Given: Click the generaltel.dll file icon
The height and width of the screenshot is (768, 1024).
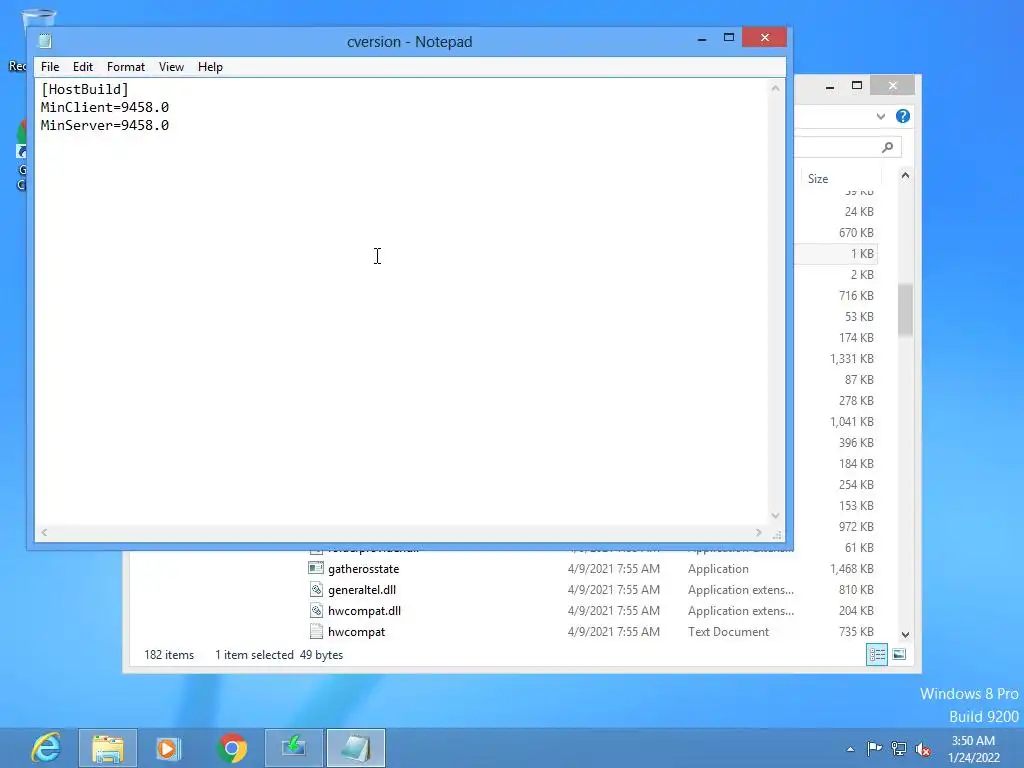Looking at the screenshot, I should [x=316, y=590].
